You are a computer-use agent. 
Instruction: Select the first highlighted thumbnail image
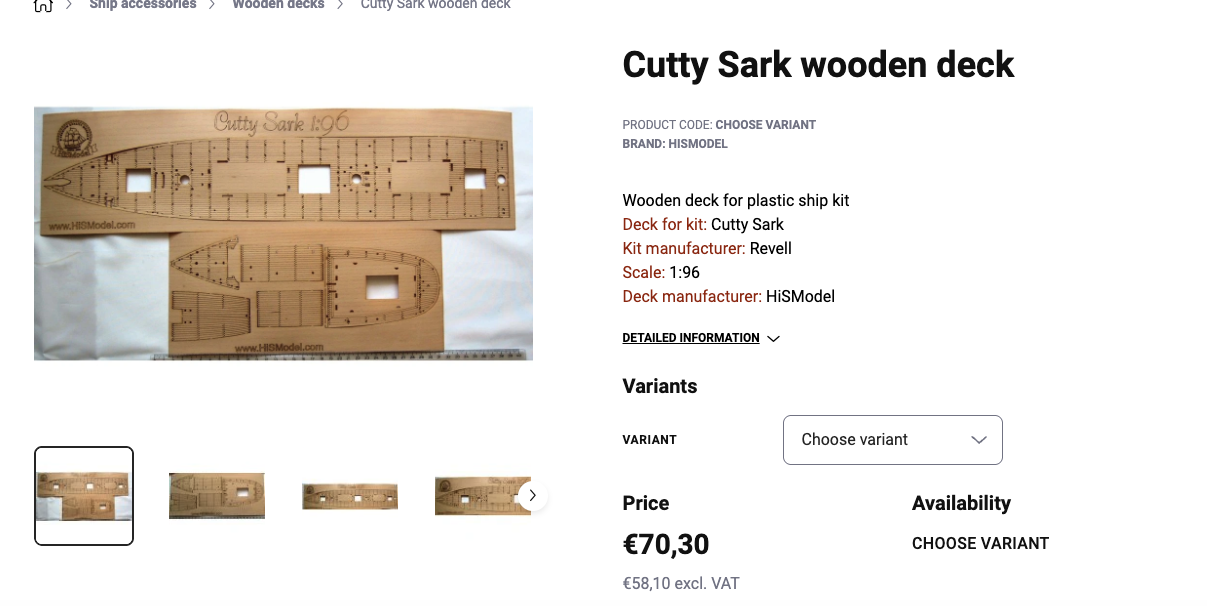[84, 496]
